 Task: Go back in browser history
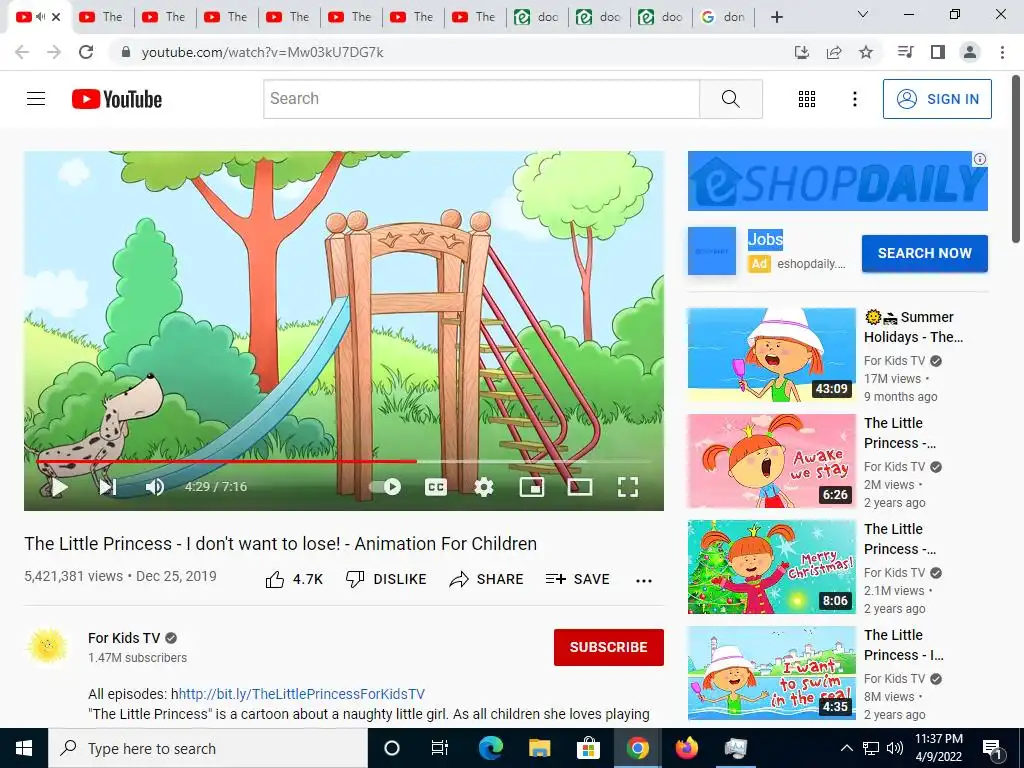22,52
